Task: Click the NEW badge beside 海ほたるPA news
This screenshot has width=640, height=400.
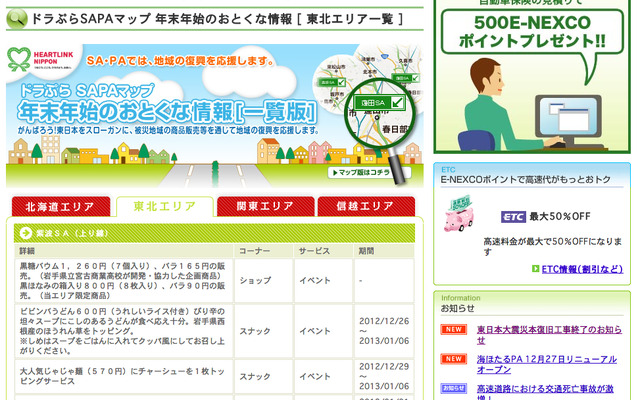Action: tap(453, 359)
